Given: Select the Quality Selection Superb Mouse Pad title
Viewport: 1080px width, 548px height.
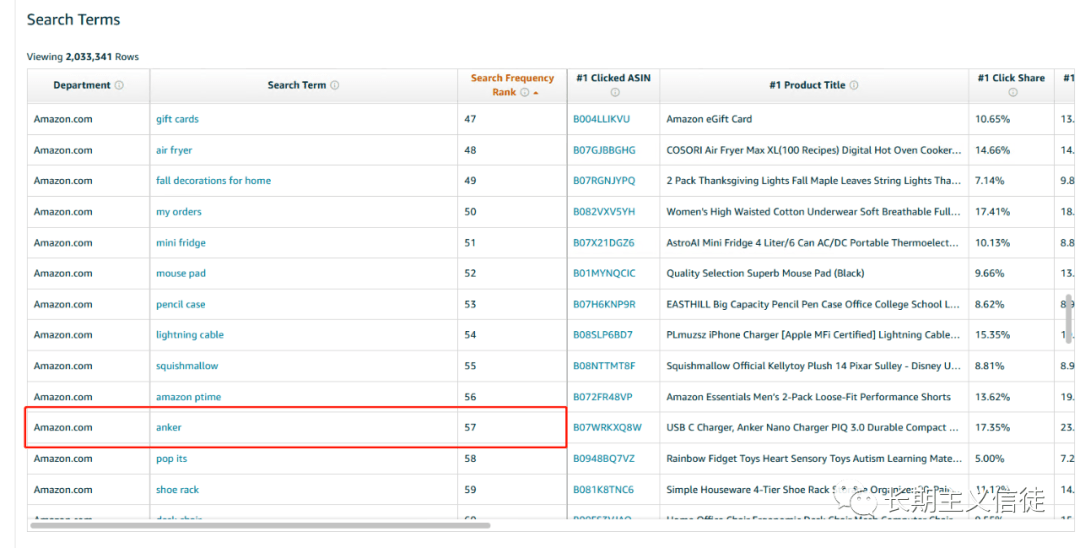Looking at the screenshot, I should click(x=765, y=273).
